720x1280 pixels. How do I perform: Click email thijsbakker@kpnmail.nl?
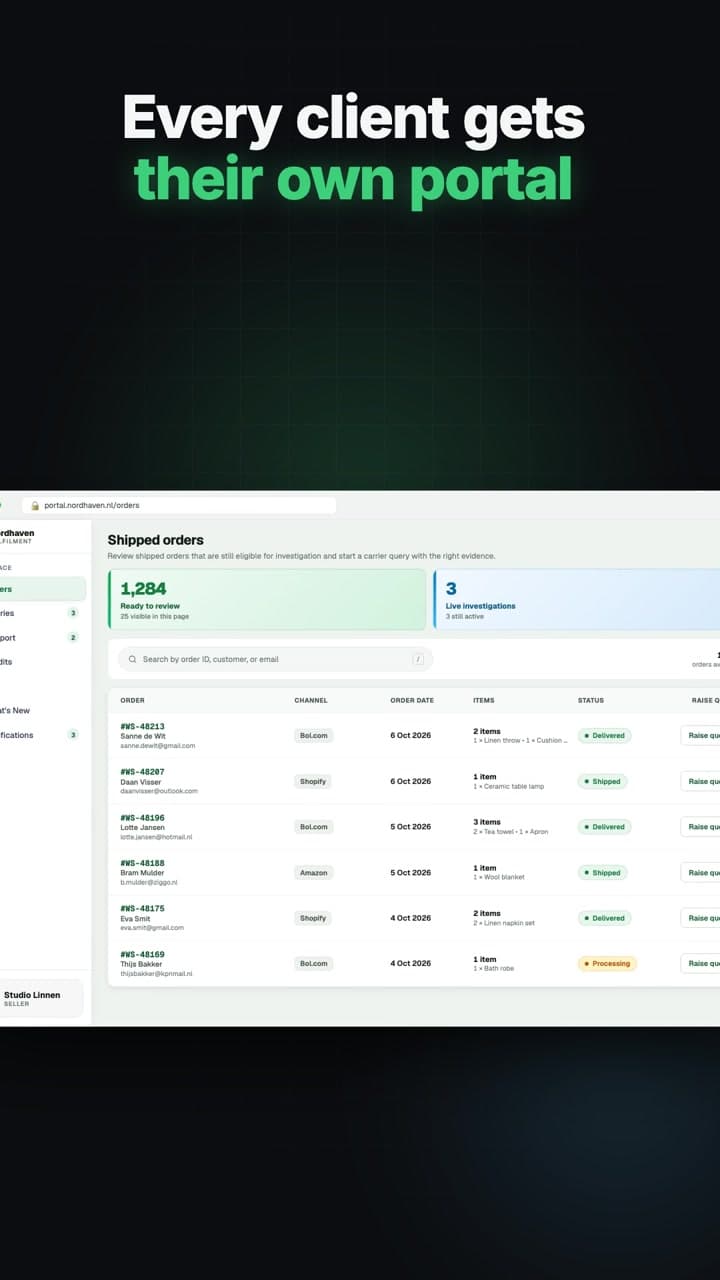click(156, 973)
